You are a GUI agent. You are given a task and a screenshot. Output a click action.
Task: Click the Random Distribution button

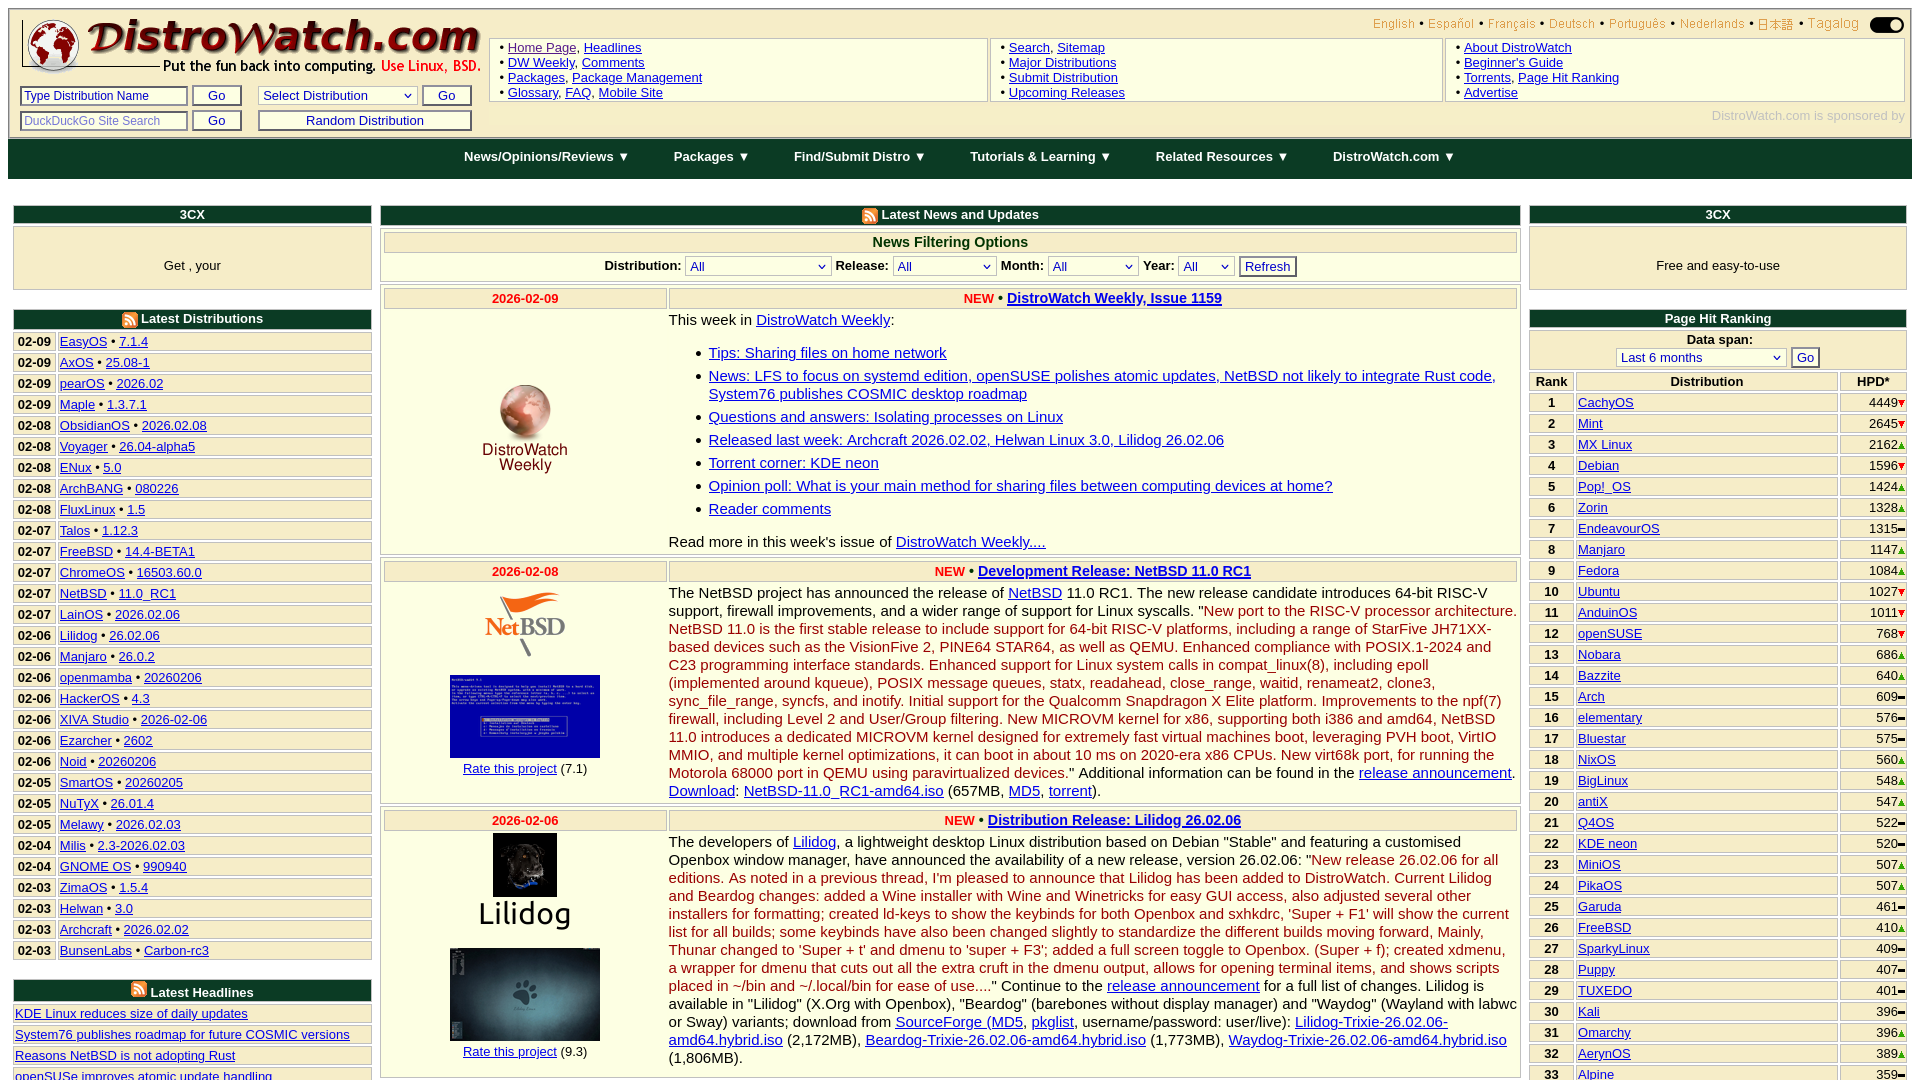(x=364, y=120)
